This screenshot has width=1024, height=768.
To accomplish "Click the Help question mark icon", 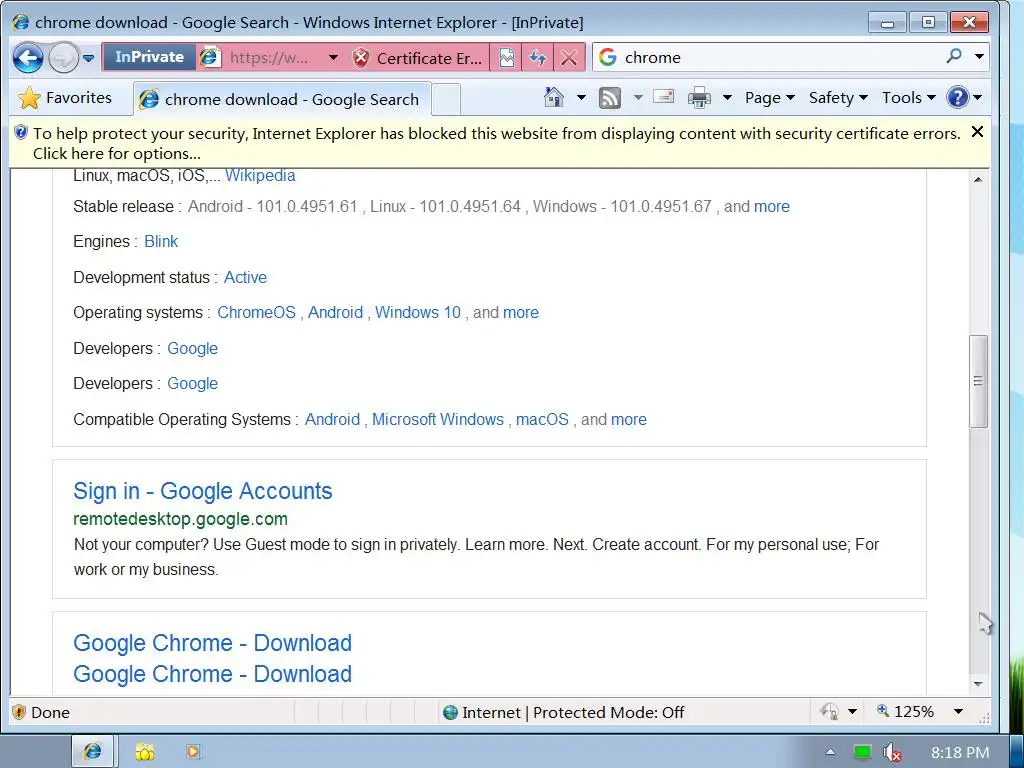I will tap(957, 98).
